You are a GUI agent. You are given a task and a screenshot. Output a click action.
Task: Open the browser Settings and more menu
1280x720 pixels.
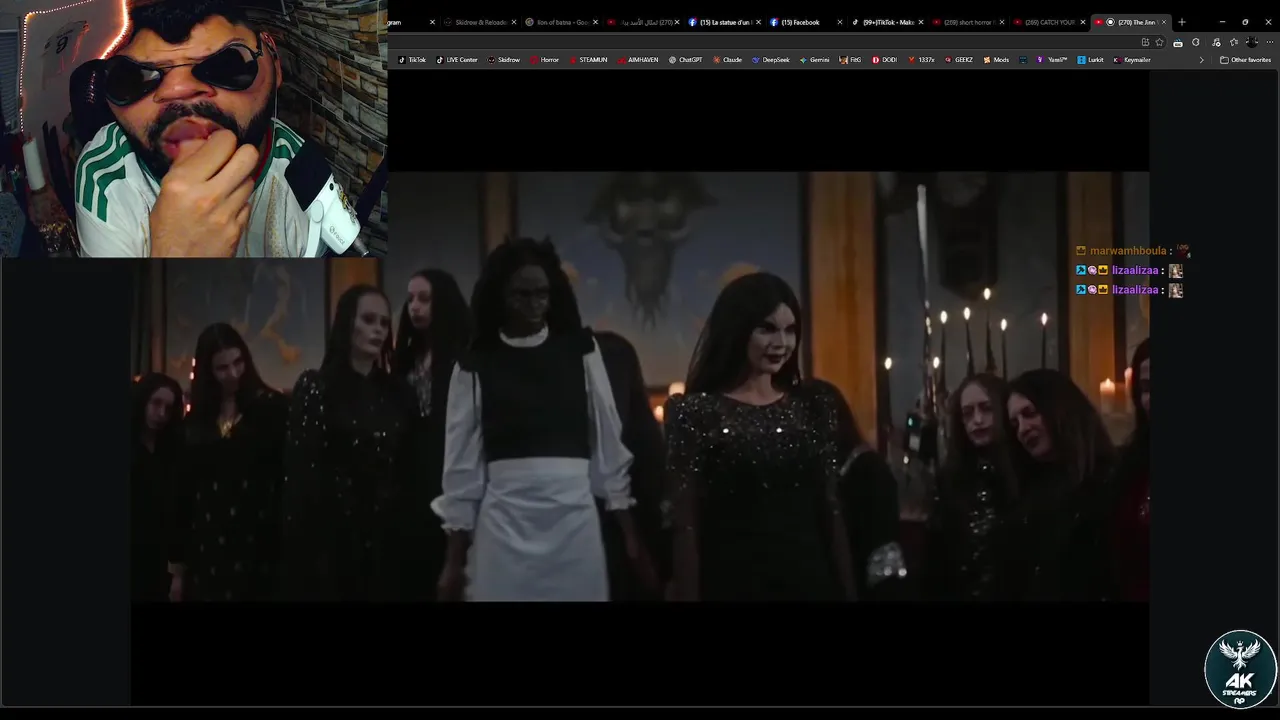click(x=1269, y=42)
